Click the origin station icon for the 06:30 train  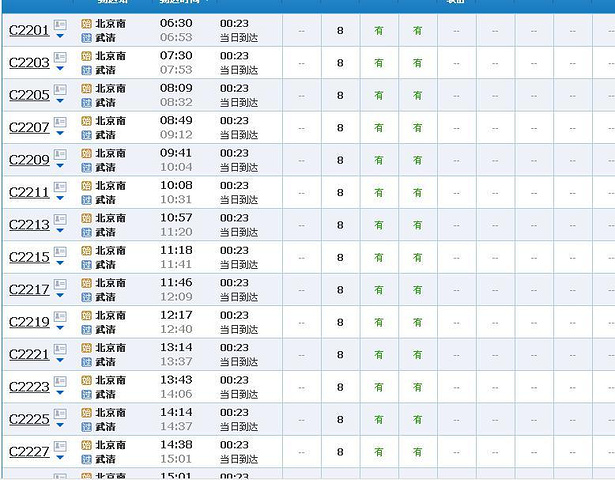point(86,23)
